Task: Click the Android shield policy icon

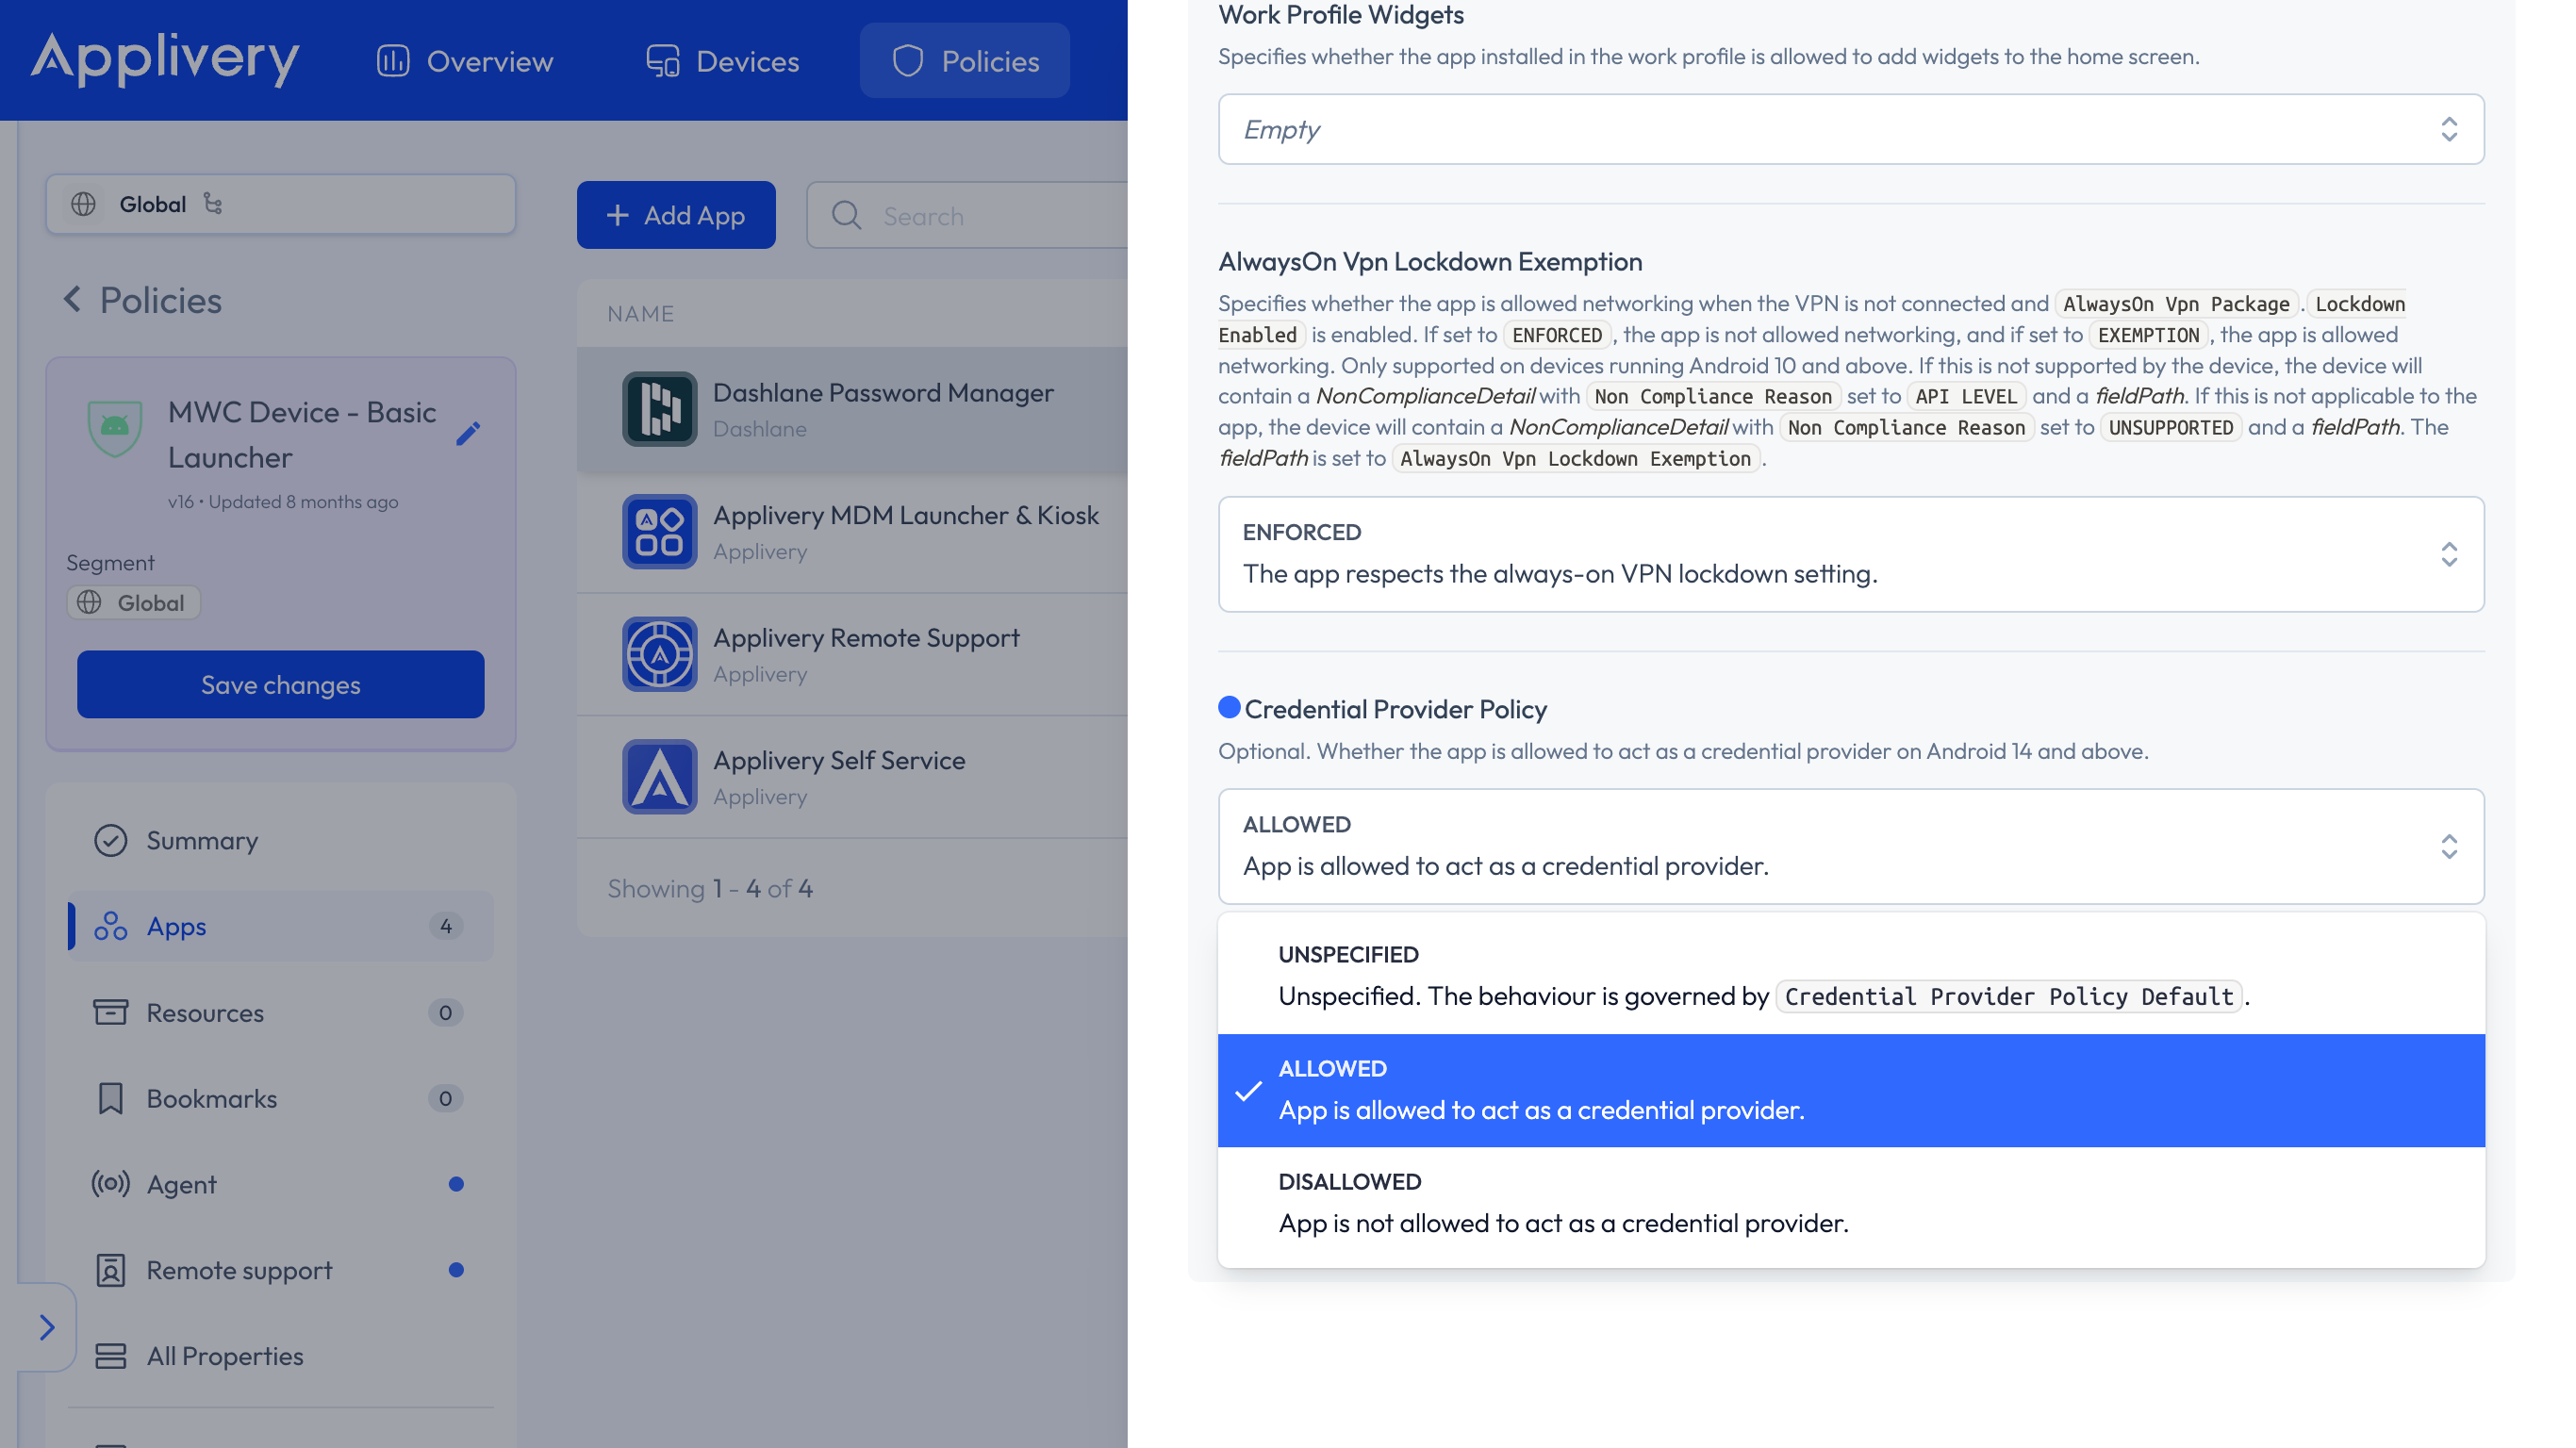Action: click(115, 427)
